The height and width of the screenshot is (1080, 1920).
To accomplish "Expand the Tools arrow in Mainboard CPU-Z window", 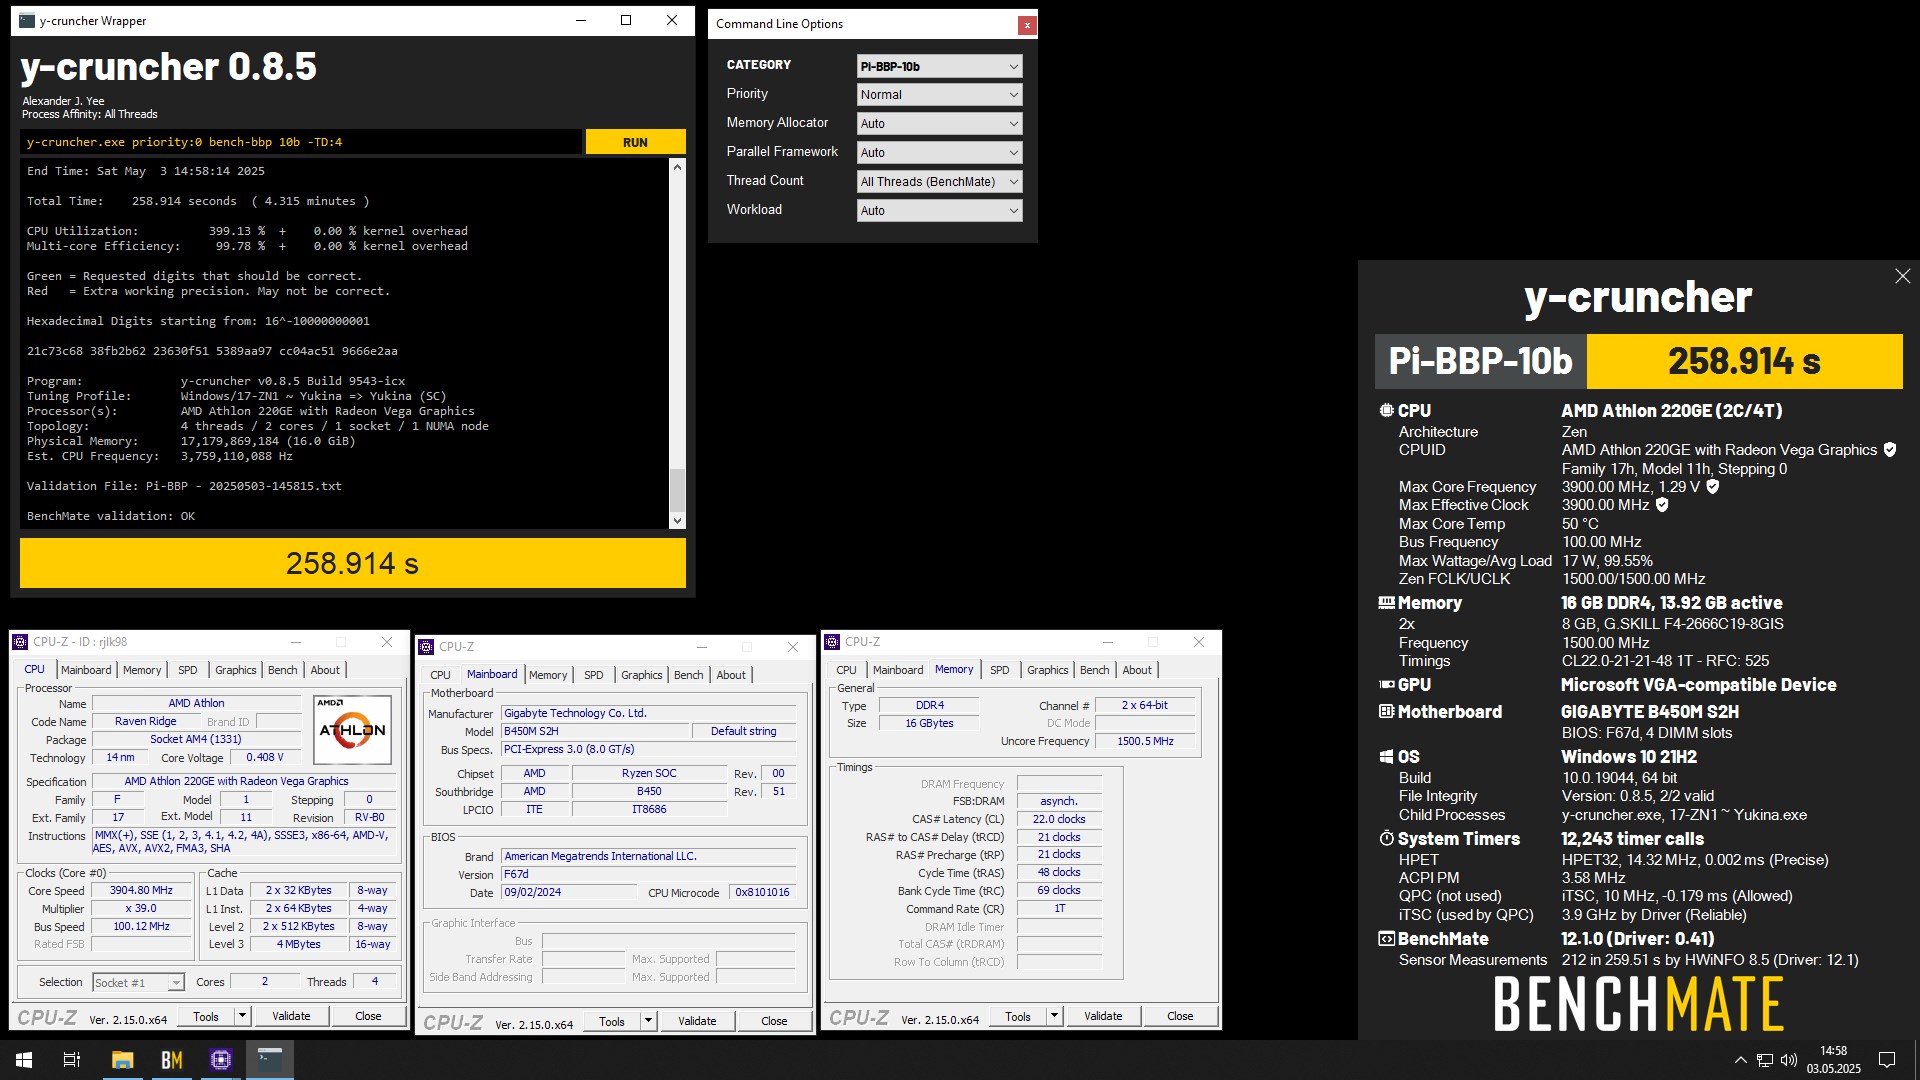I will [x=648, y=1021].
